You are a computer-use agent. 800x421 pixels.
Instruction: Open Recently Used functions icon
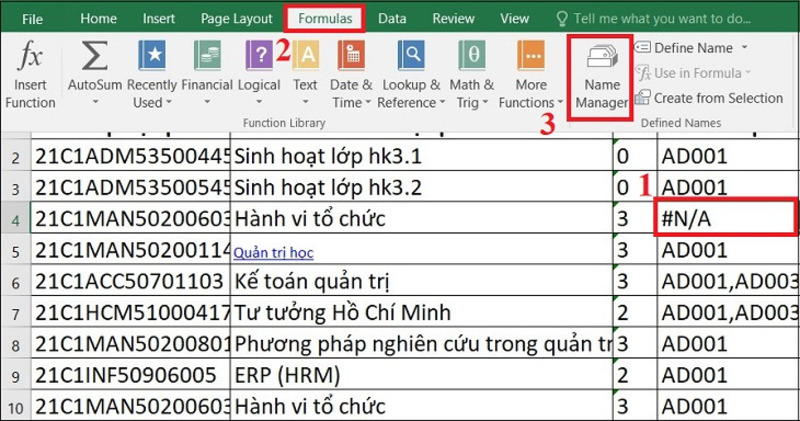[152, 57]
